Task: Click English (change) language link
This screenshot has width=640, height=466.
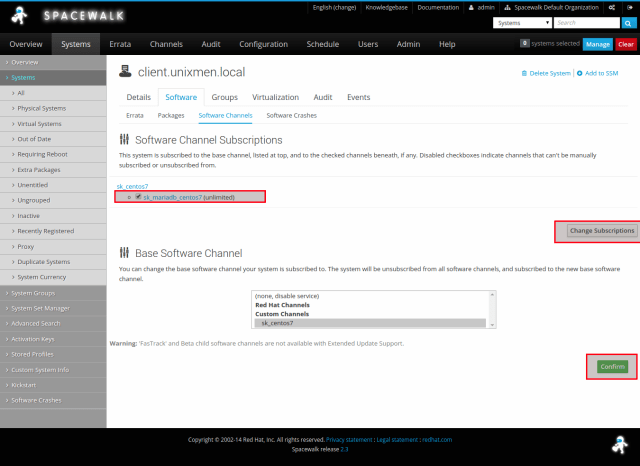Action: pos(334,7)
